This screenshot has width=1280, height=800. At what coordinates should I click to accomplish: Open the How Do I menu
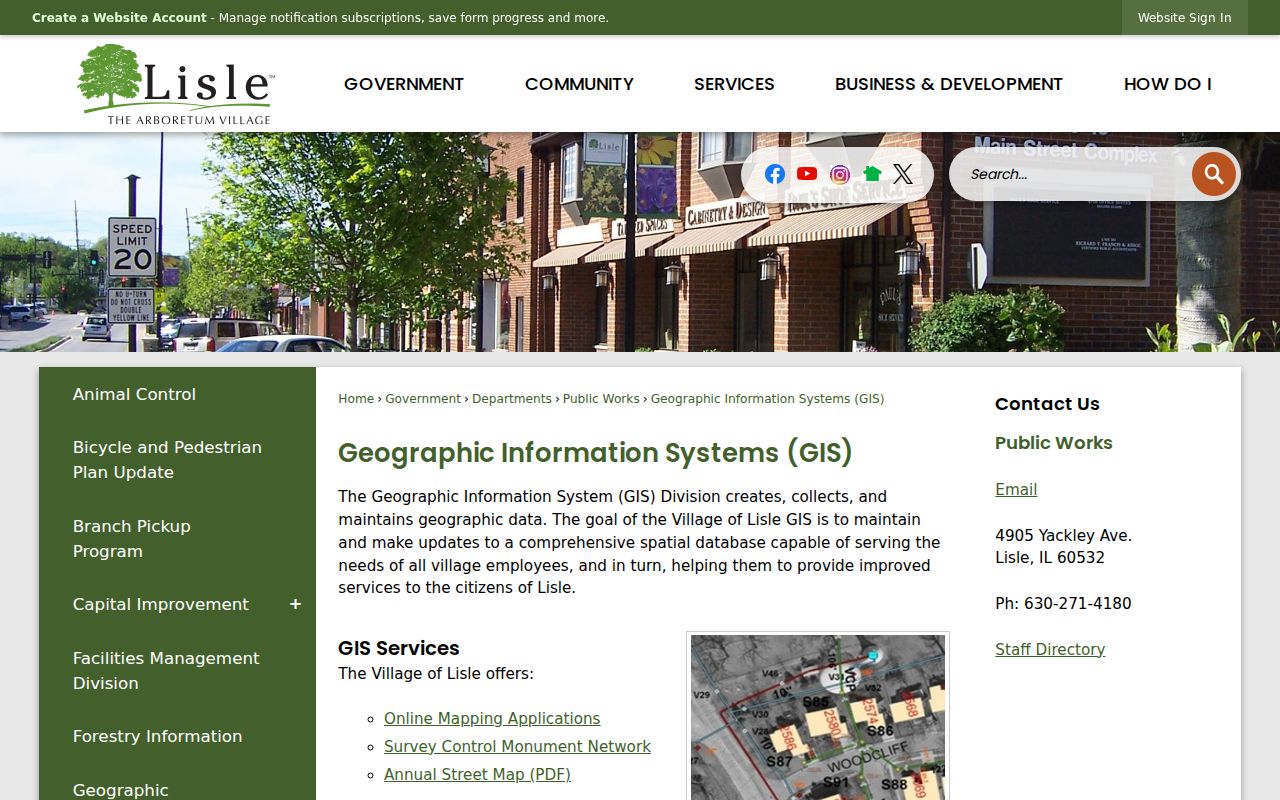(1168, 84)
